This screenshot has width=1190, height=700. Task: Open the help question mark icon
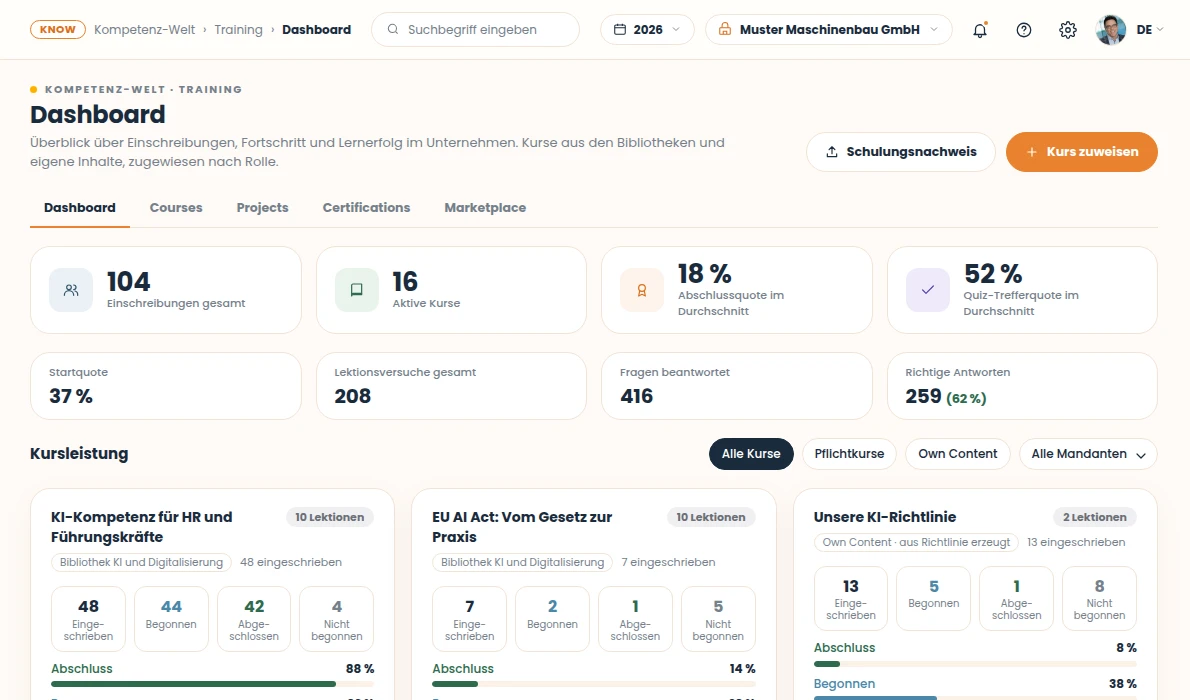(1024, 30)
